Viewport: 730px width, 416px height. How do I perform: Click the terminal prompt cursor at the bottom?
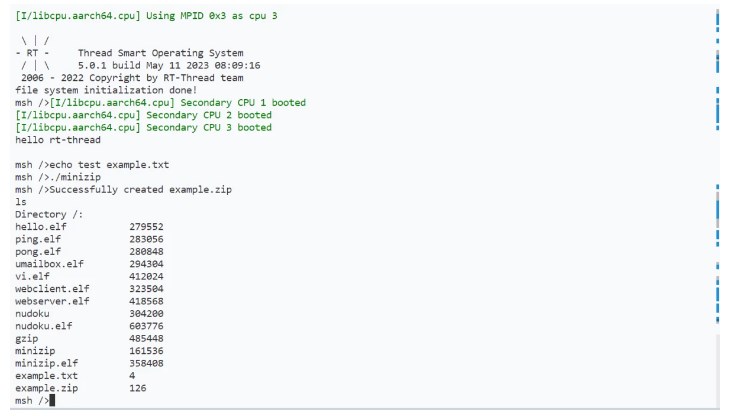point(52,401)
